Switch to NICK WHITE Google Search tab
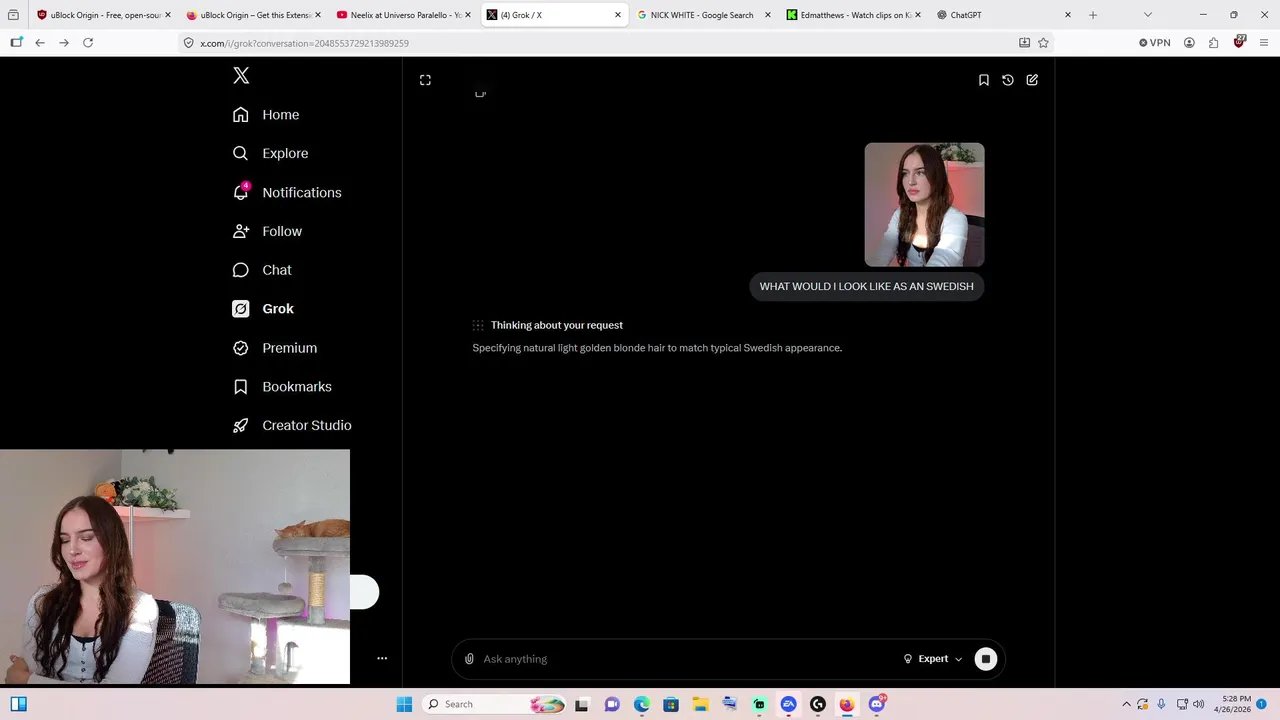Screen dimensions: 1280x720 tap(704, 15)
